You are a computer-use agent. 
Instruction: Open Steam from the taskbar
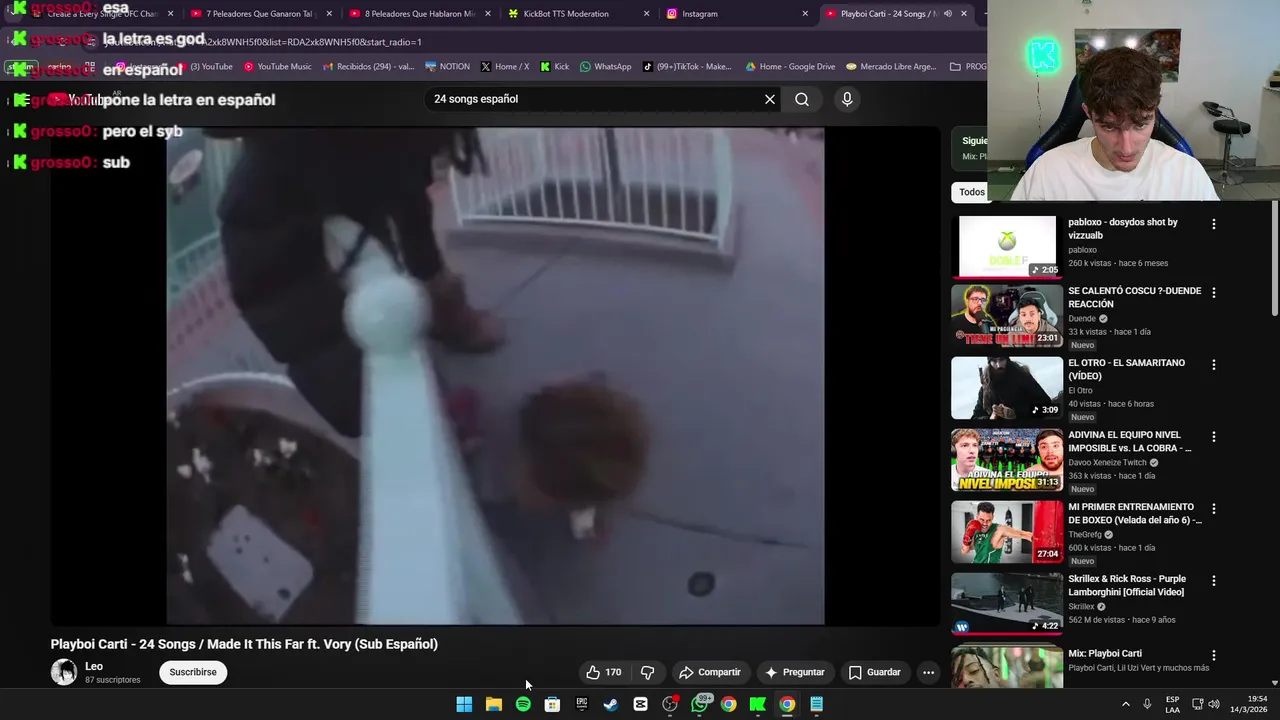pos(611,704)
